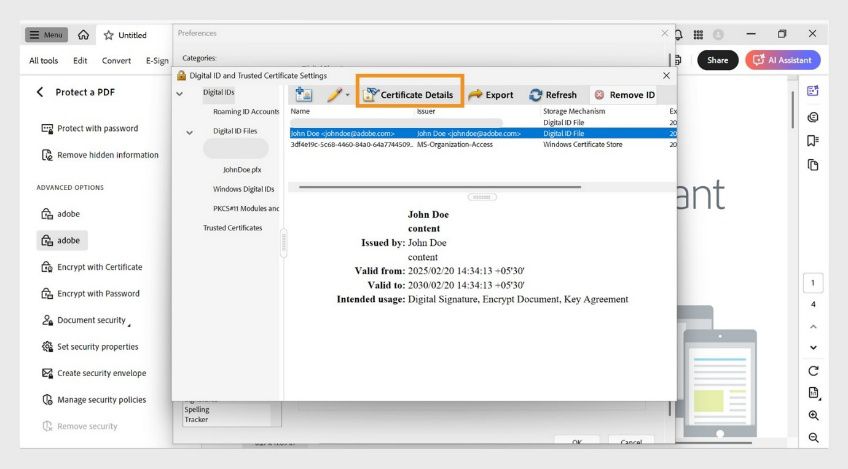Close the Preferences dialog
Image resolution: width=848 pixels, height=469 pixels.
point(665,34)
